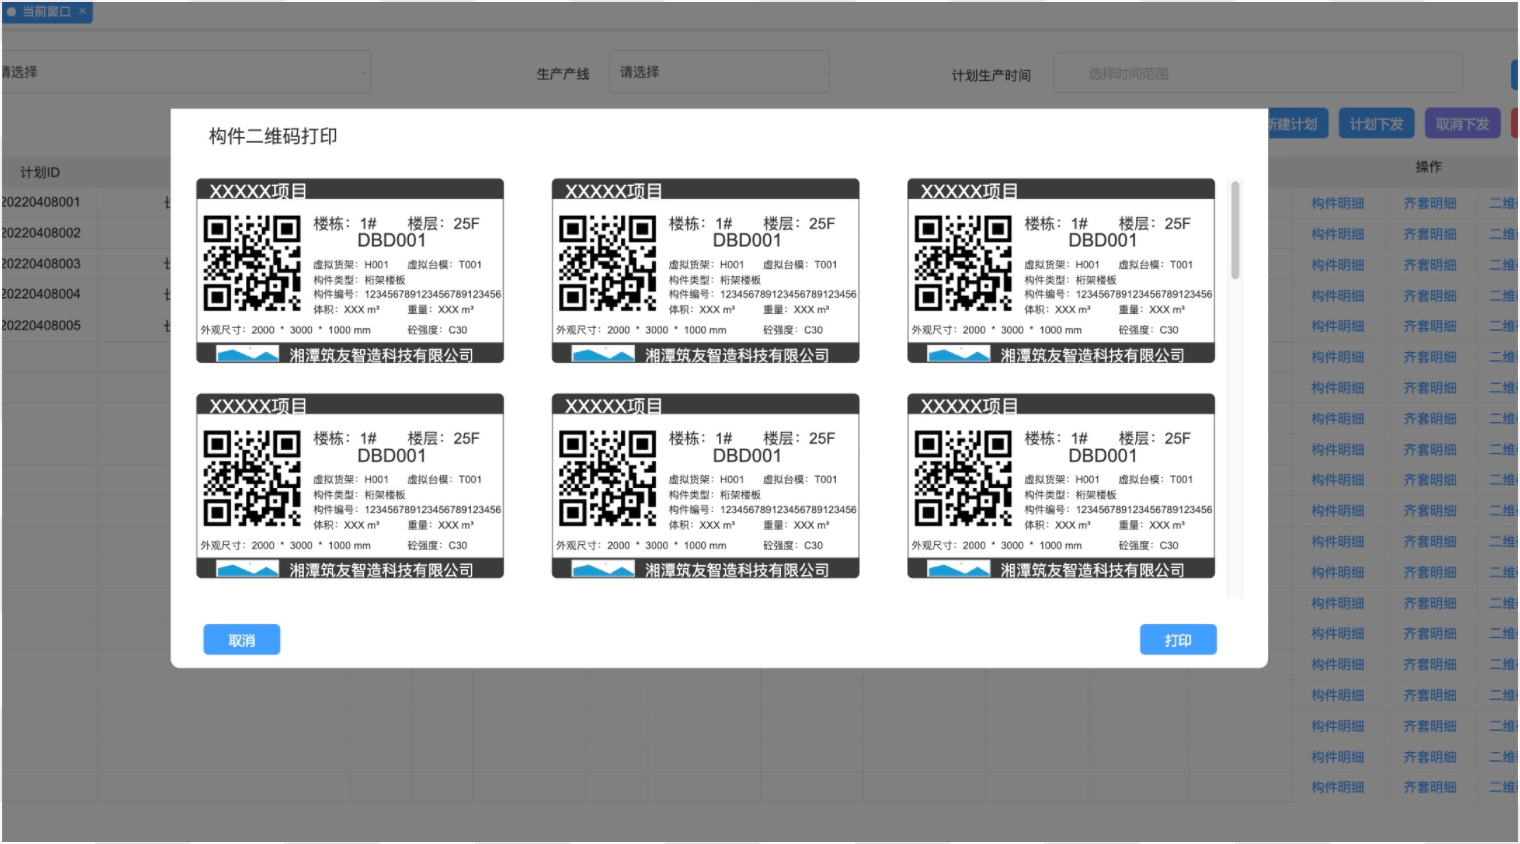The width and height of the screenshot is (1520, 844).
Task: Open 齐套明细 for plan 20220408004
Action: 1430,296
